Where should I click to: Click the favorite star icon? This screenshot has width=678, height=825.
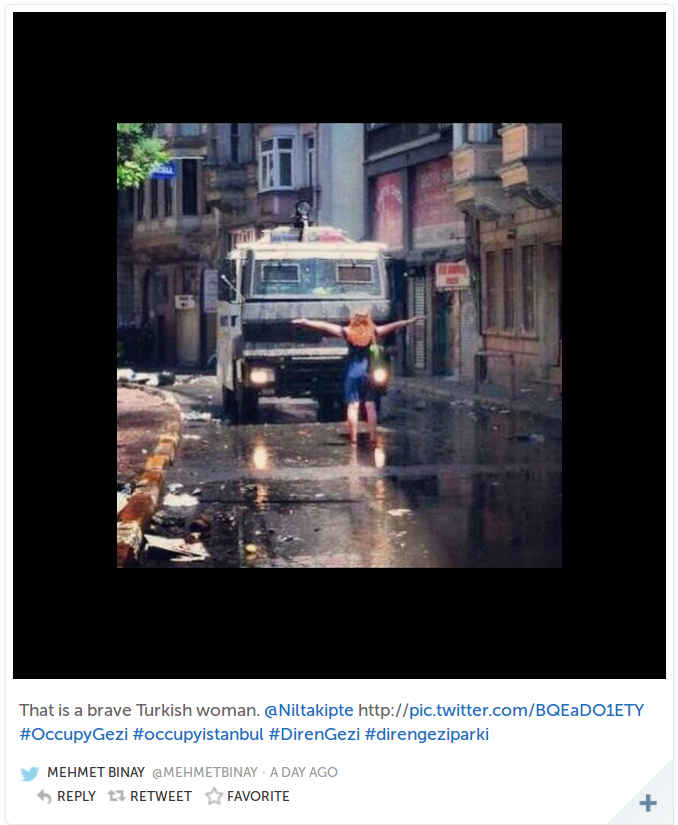tap(214, 796)
